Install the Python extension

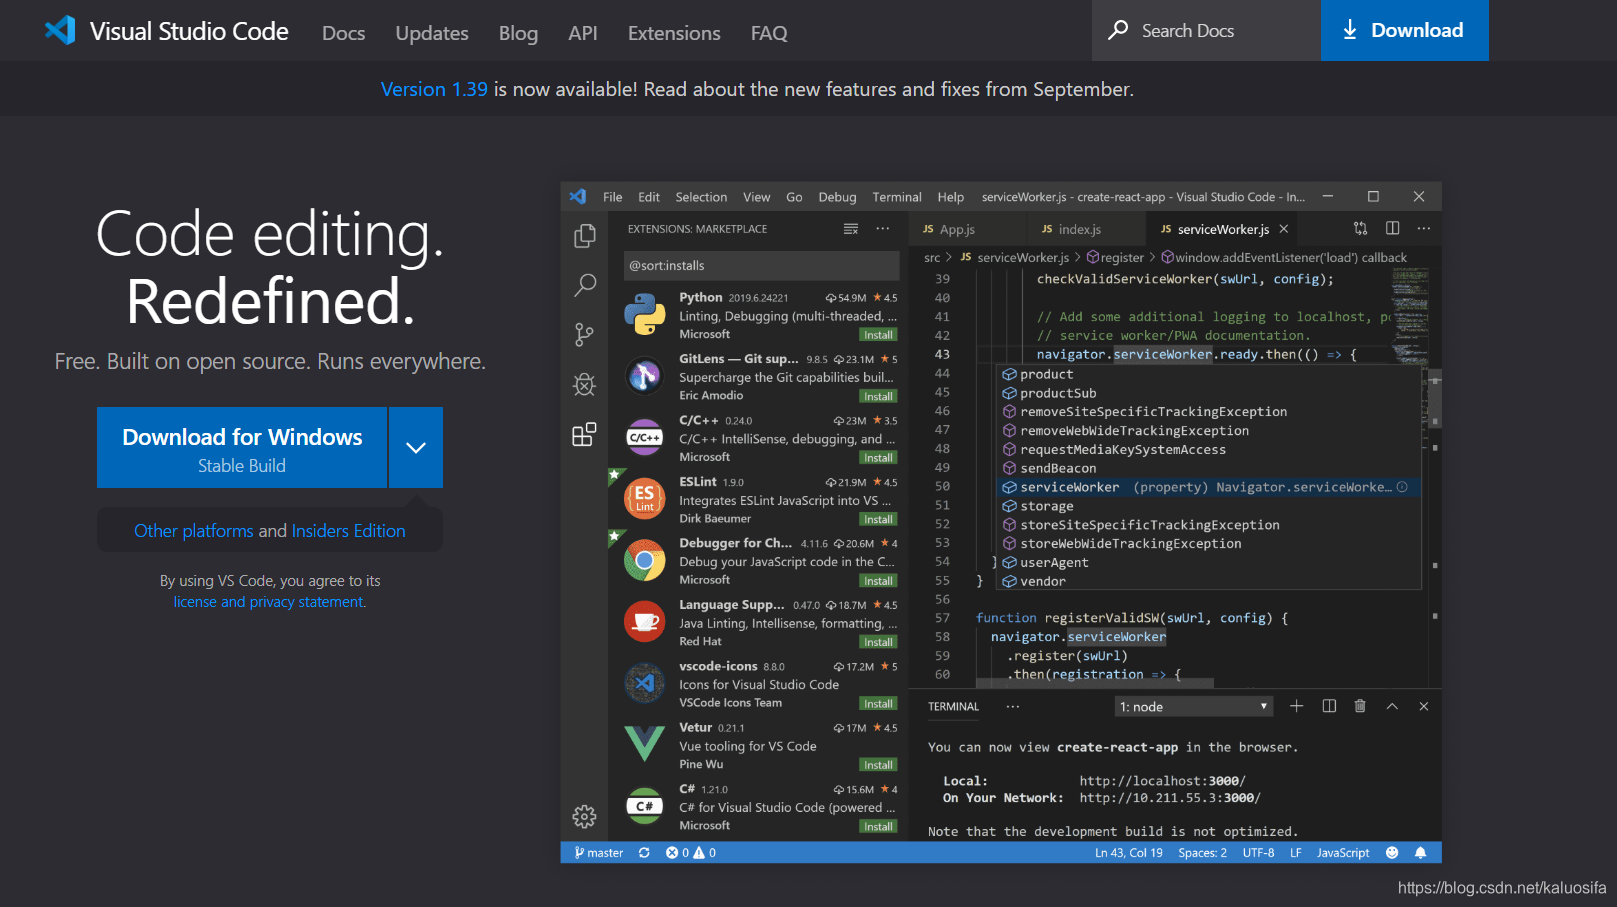tap(878, 335)
